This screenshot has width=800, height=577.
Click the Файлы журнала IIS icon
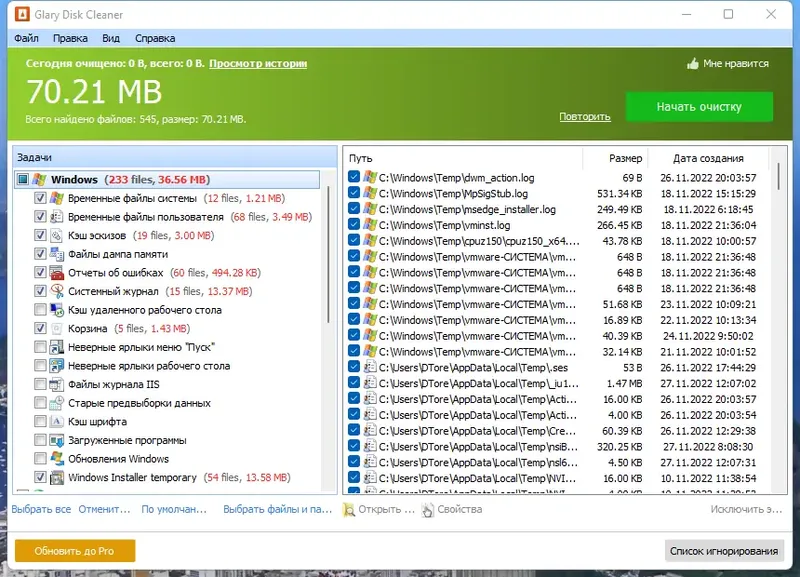57,384
